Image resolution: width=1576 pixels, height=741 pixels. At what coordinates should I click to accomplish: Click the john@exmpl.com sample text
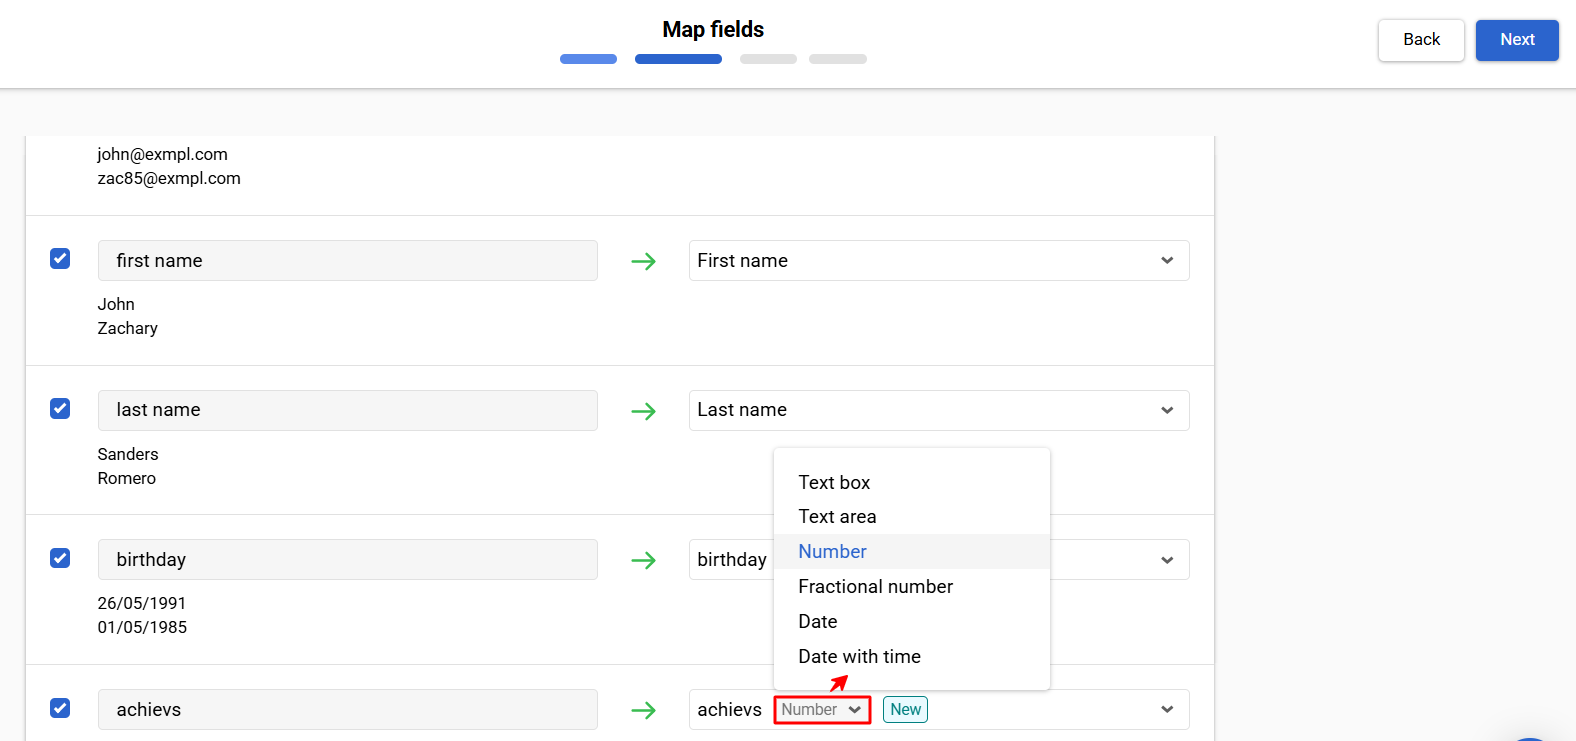(x=162, y=154)
